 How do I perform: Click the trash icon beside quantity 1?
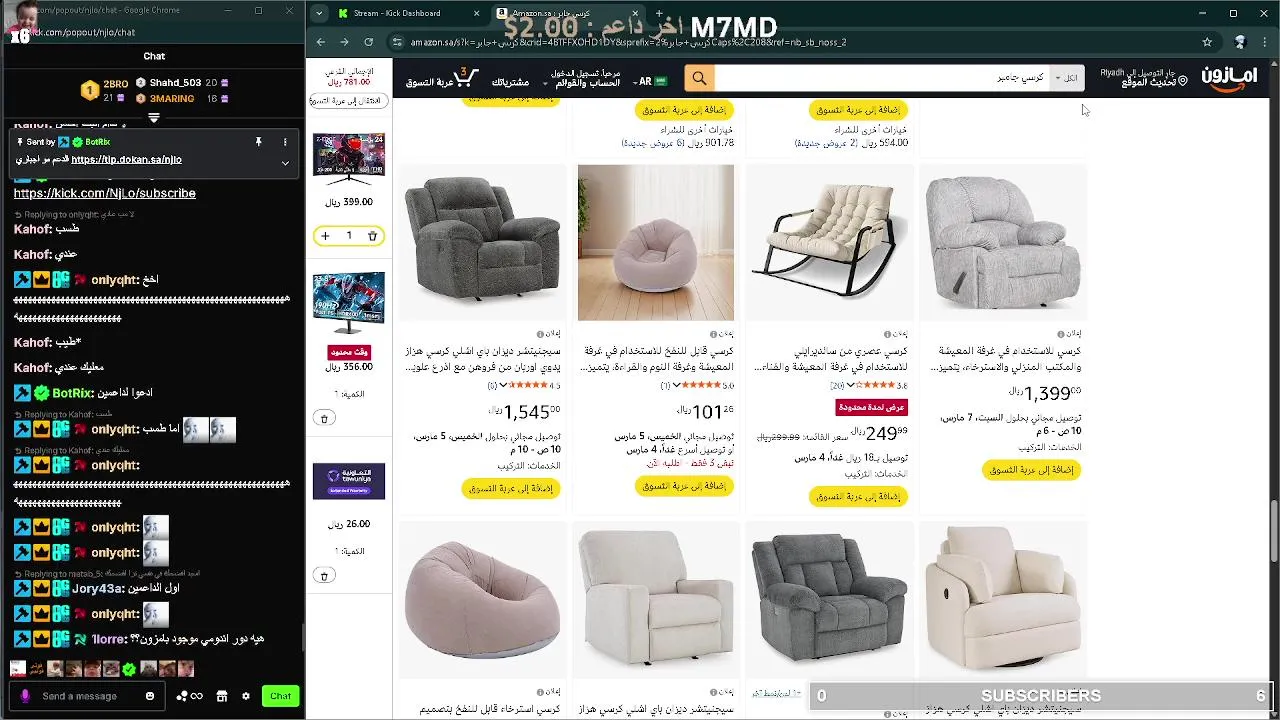[x=372, y=236]
